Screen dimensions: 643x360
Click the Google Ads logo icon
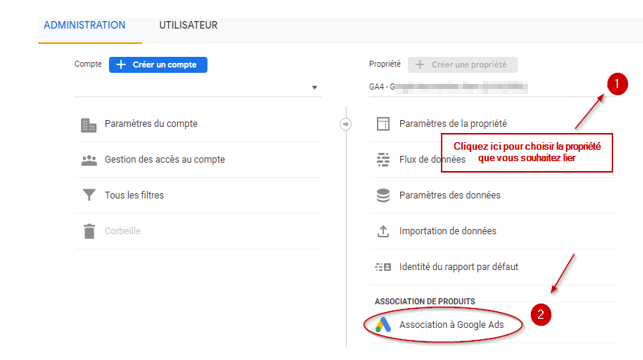click(x=383, y=325)
